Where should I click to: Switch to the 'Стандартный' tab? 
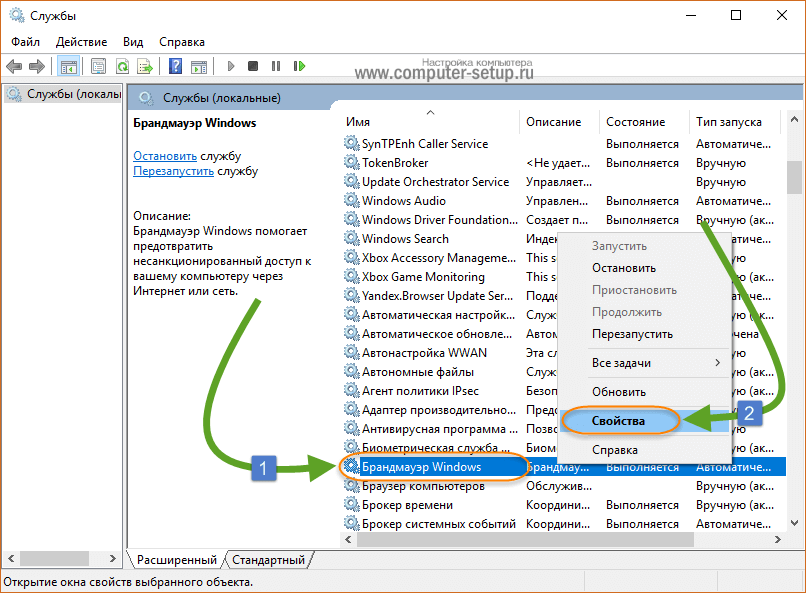click(270, 560)
